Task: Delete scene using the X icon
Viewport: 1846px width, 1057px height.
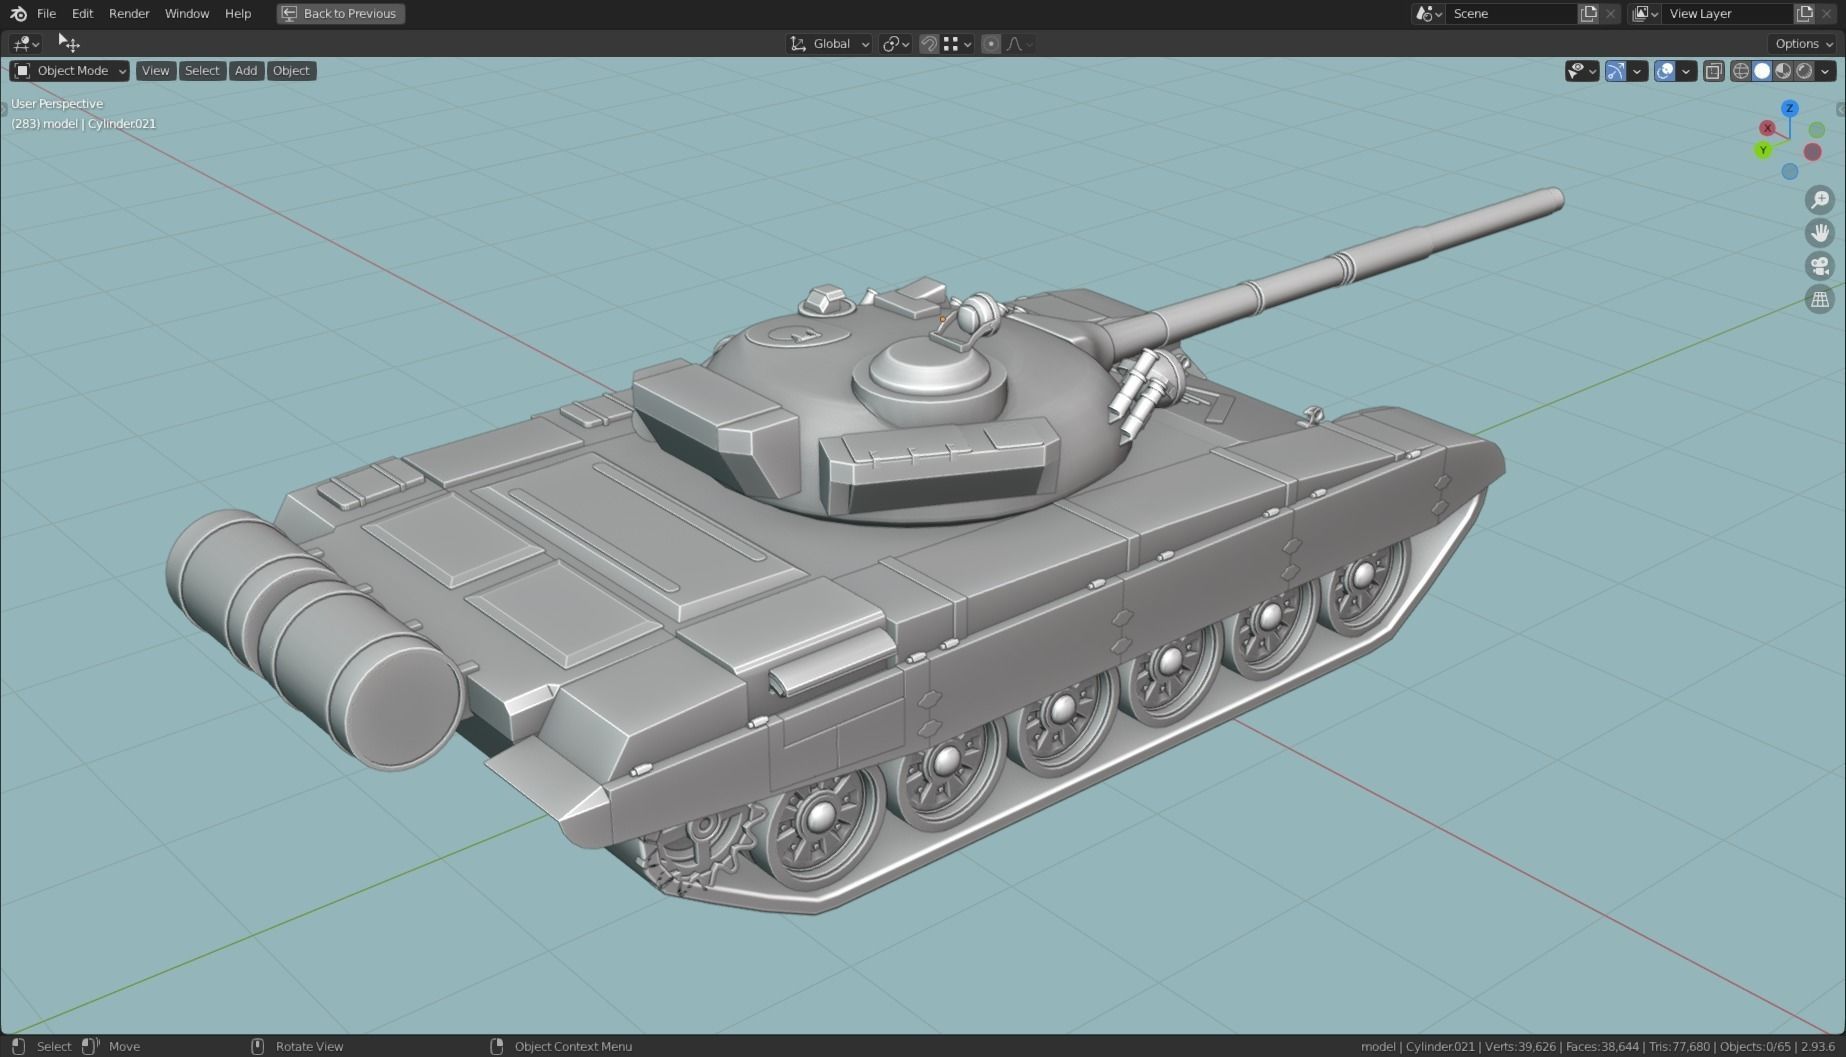Action: (1610, 13)
